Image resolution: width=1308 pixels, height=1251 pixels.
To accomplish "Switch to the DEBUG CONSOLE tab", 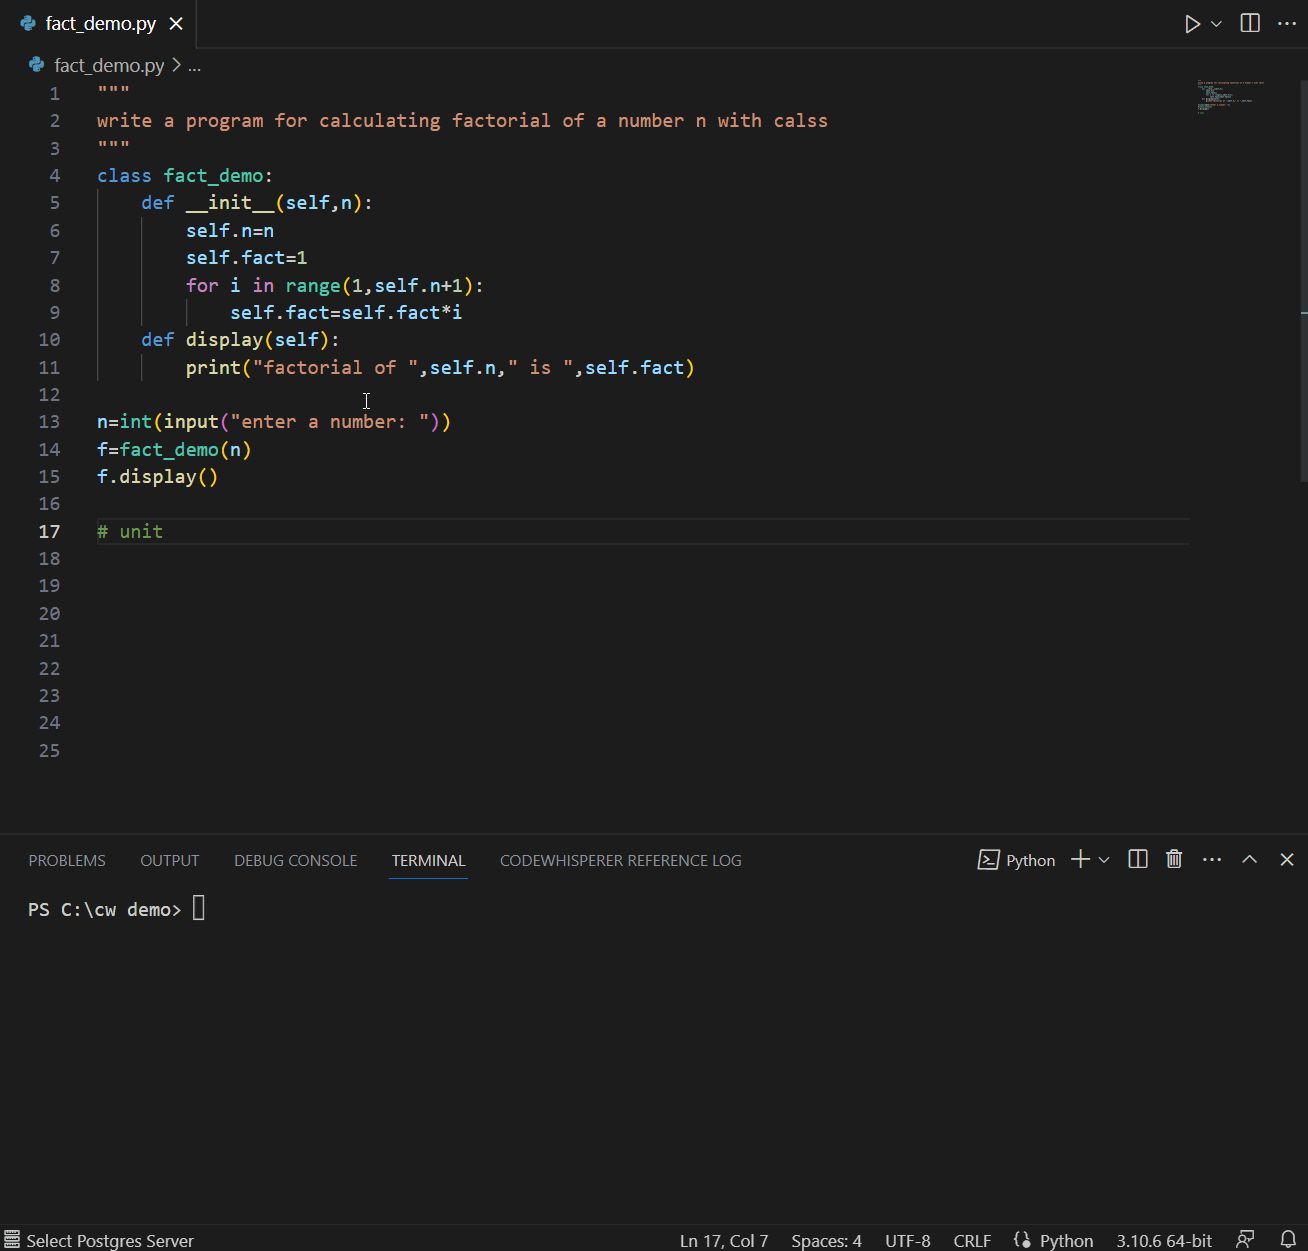I will point(295,860).
